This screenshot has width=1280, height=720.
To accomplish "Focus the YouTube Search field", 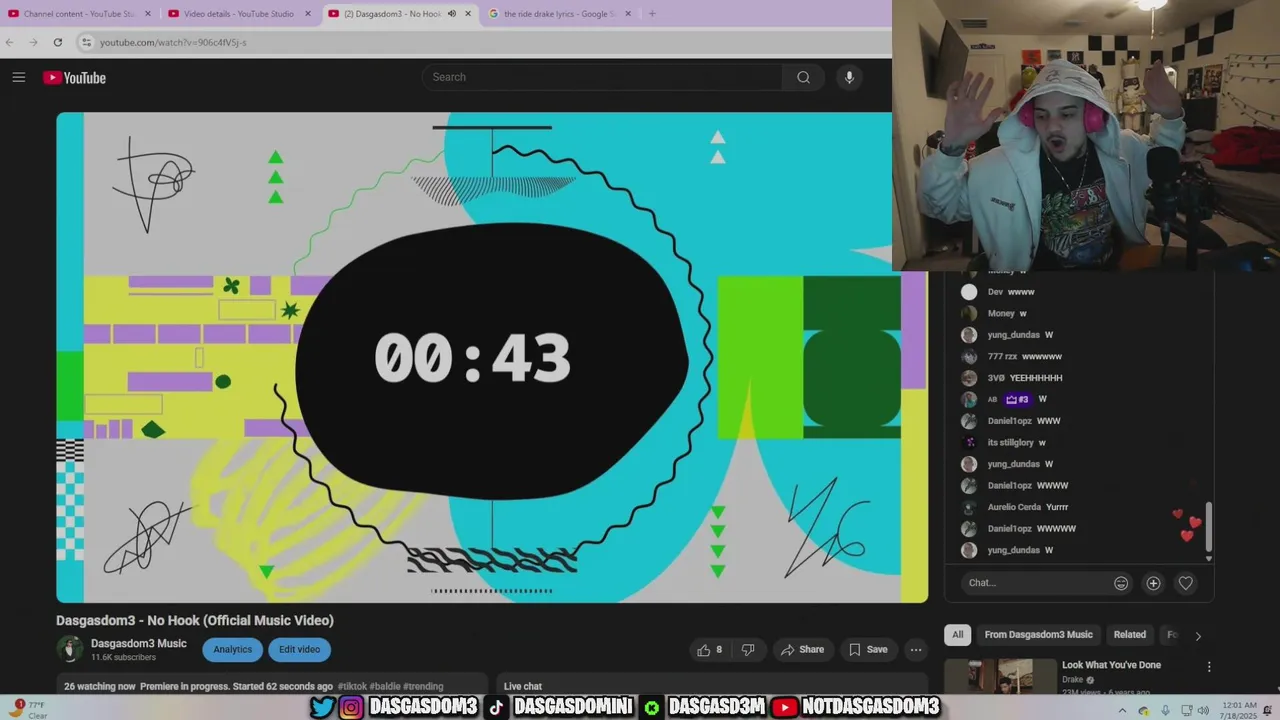I will pyautogui.click(x=603, y=77).
